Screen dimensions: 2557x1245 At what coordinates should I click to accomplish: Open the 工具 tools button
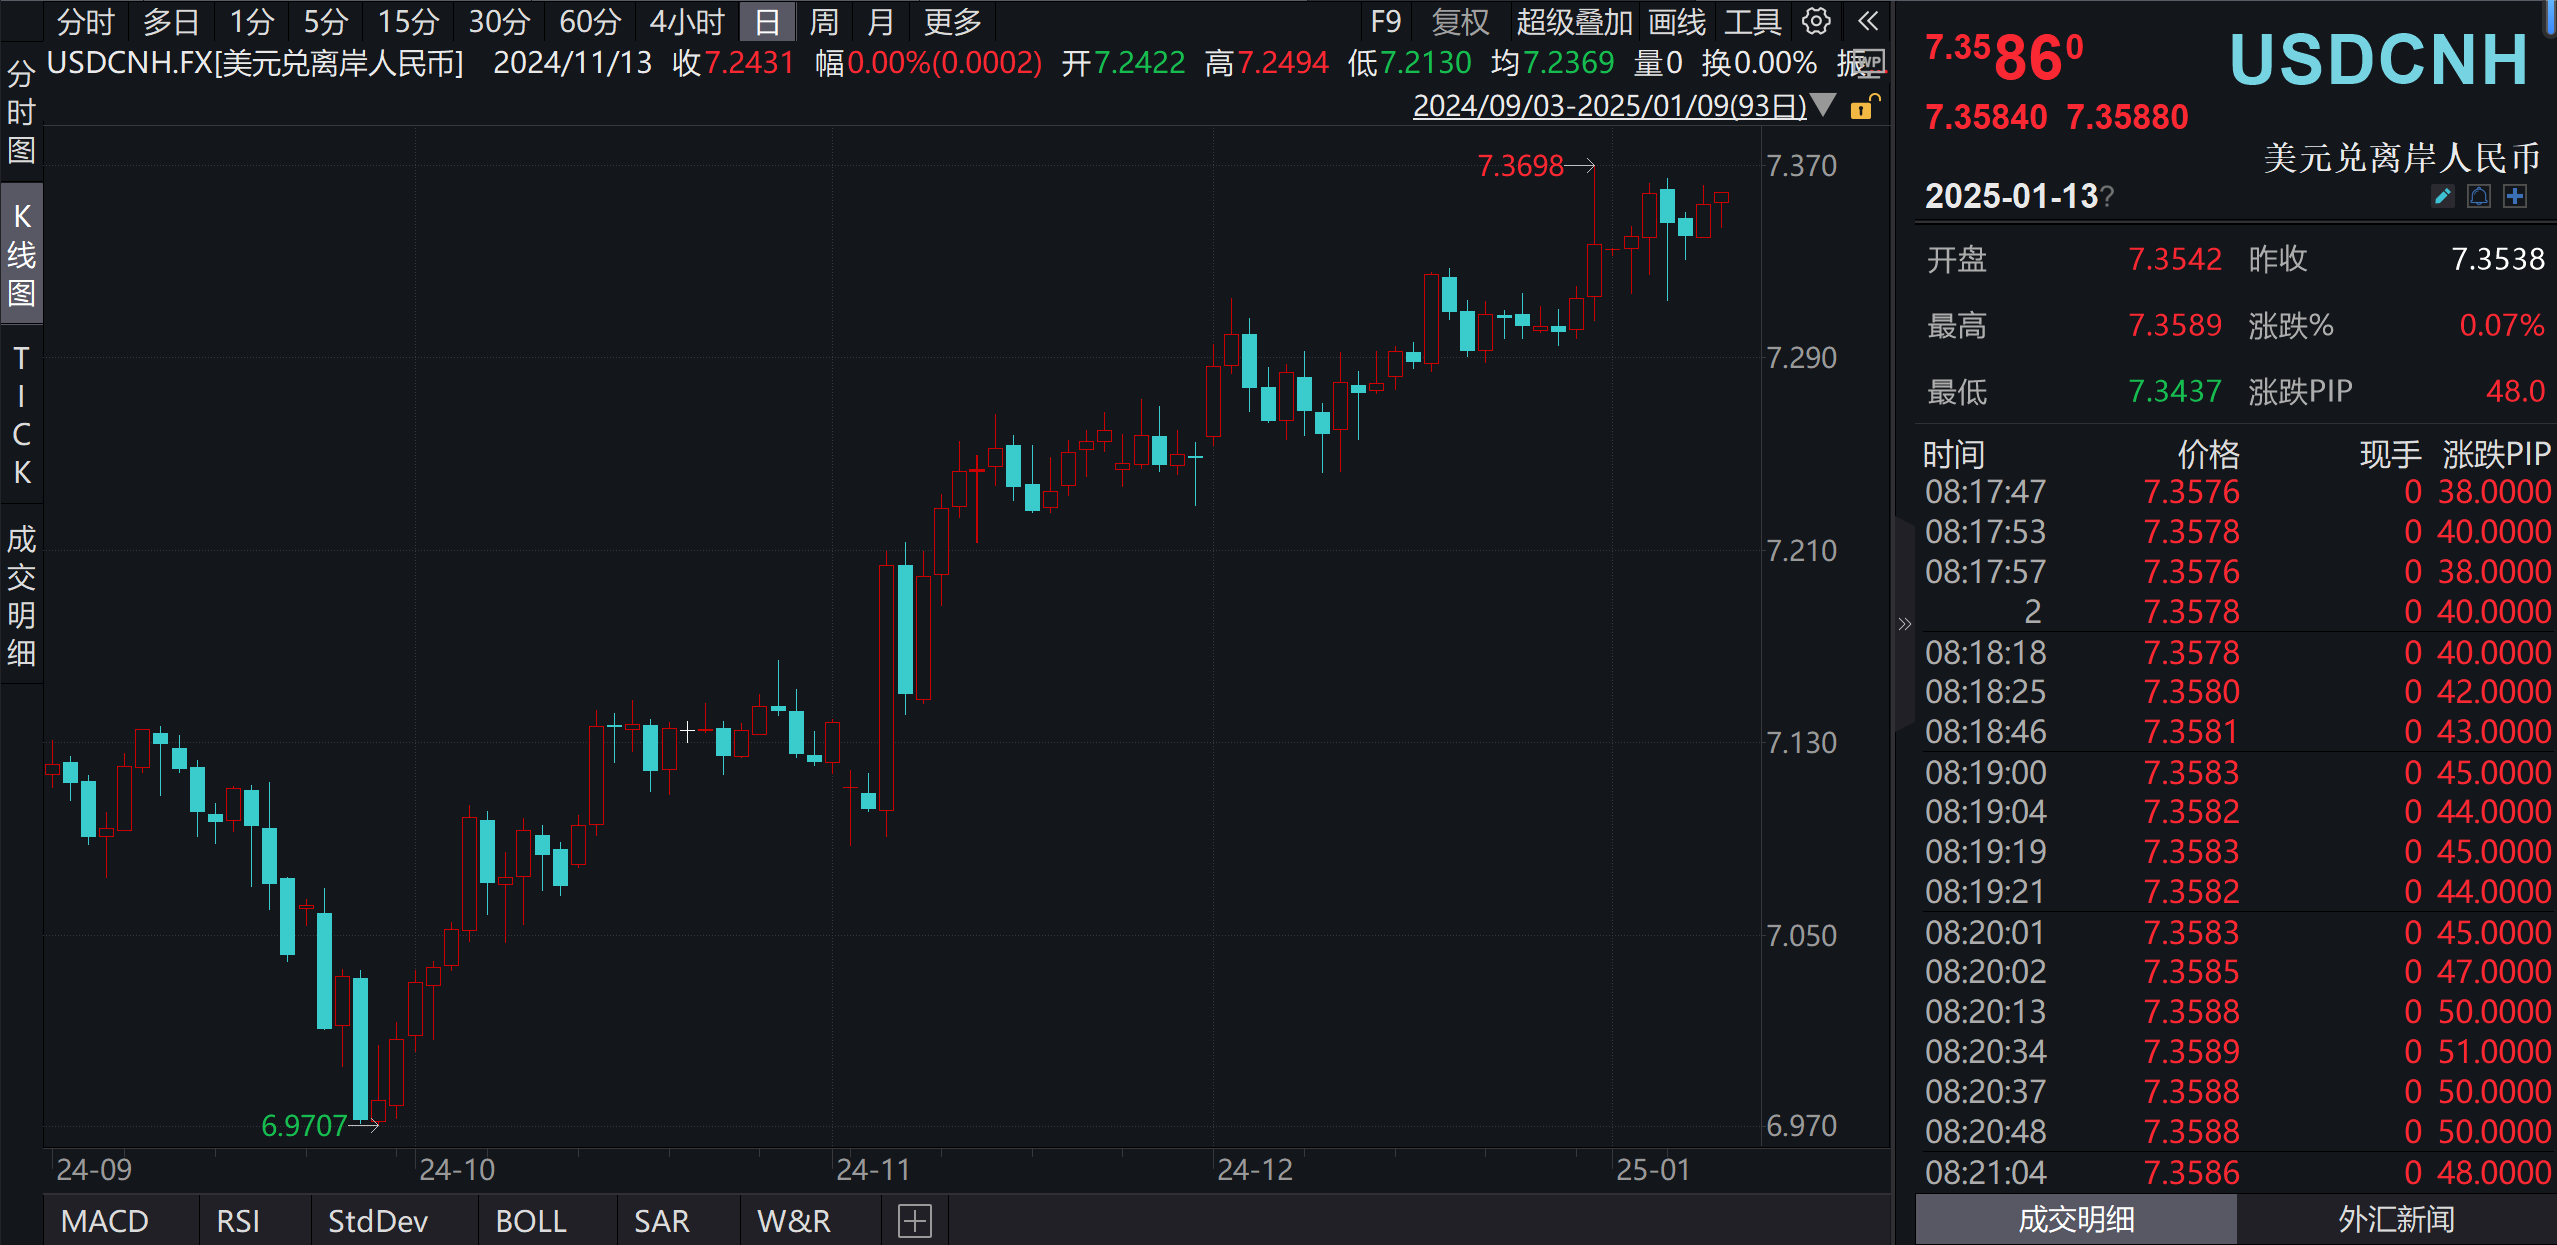1755,22
